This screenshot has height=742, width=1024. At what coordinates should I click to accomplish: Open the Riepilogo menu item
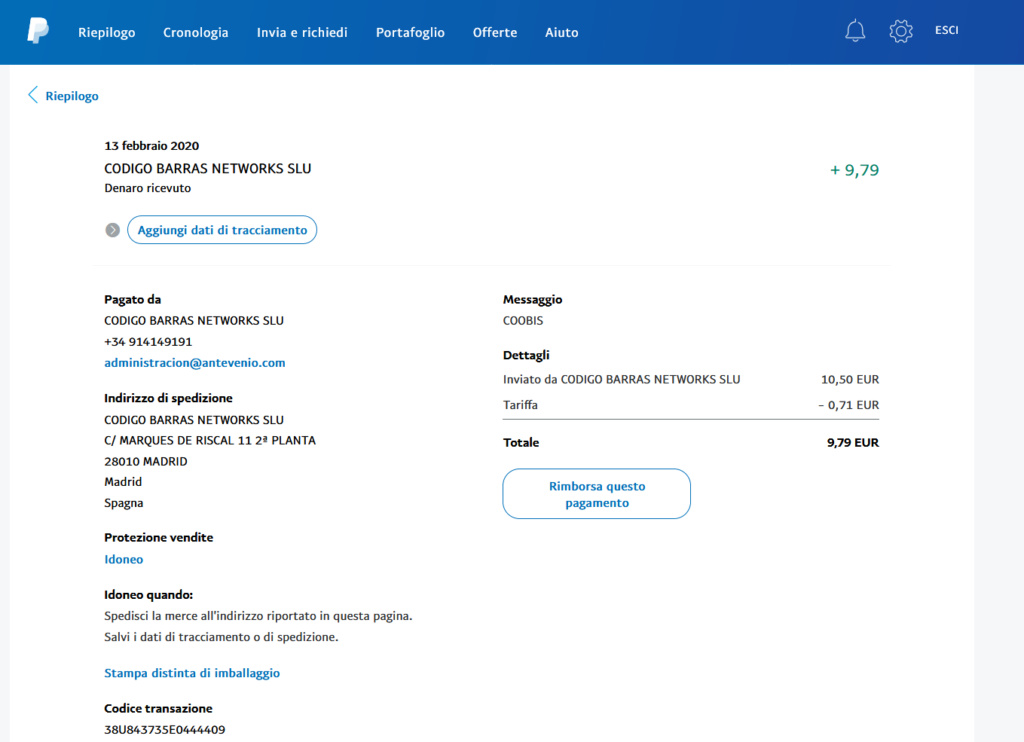[x=106, y=32]
